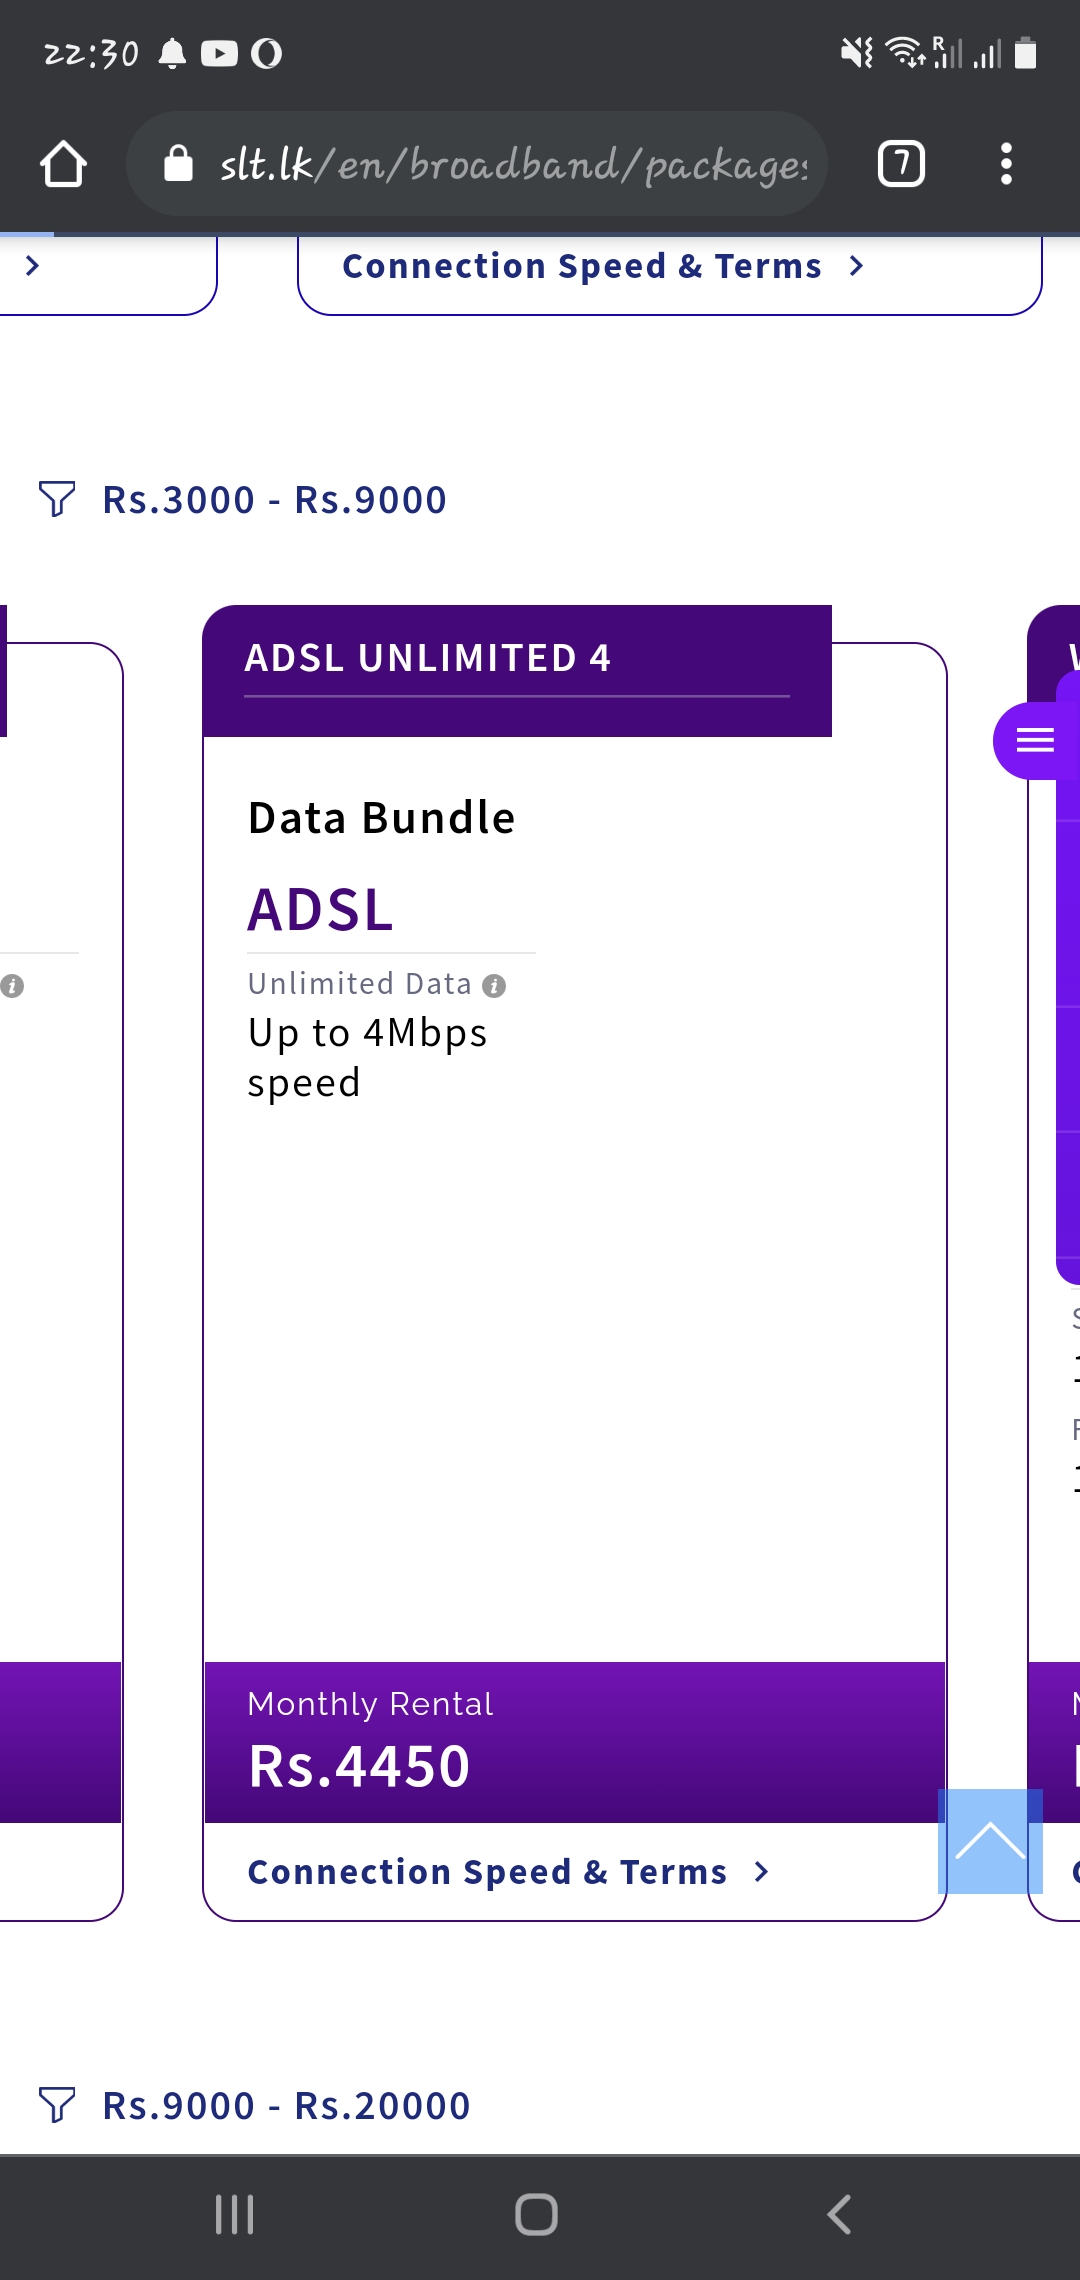Open the browser three-dot menu

[x=1006, y=164]
